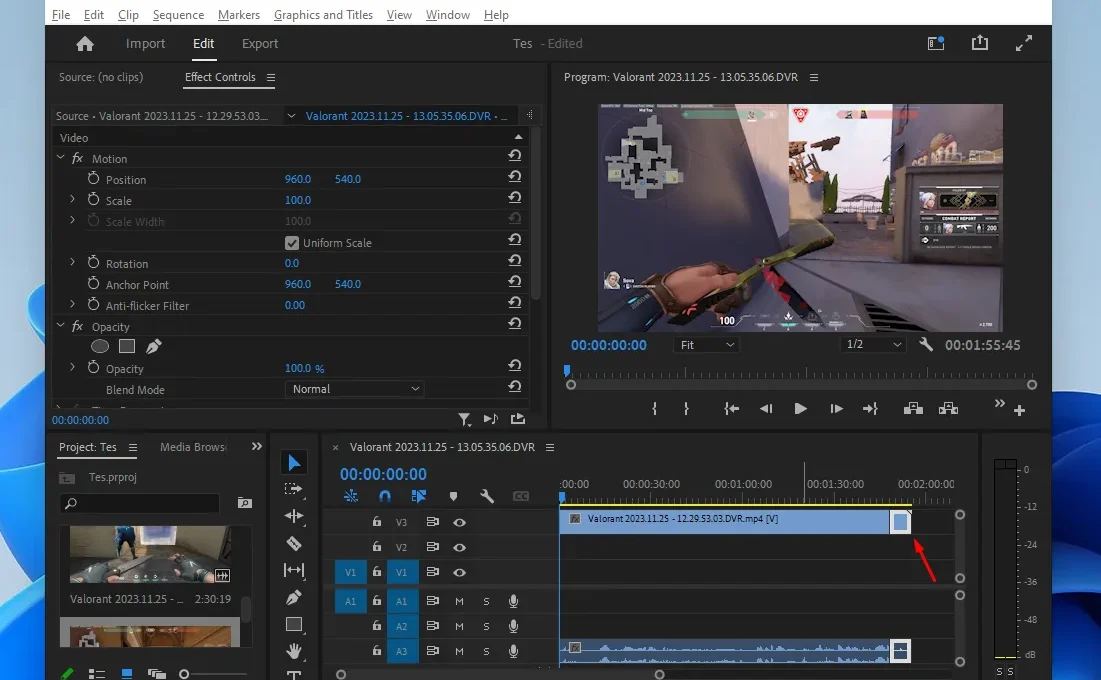Select the free draw bezier mask pen
The height and width of the screenshot is (680, 1101).
point(153,346)
